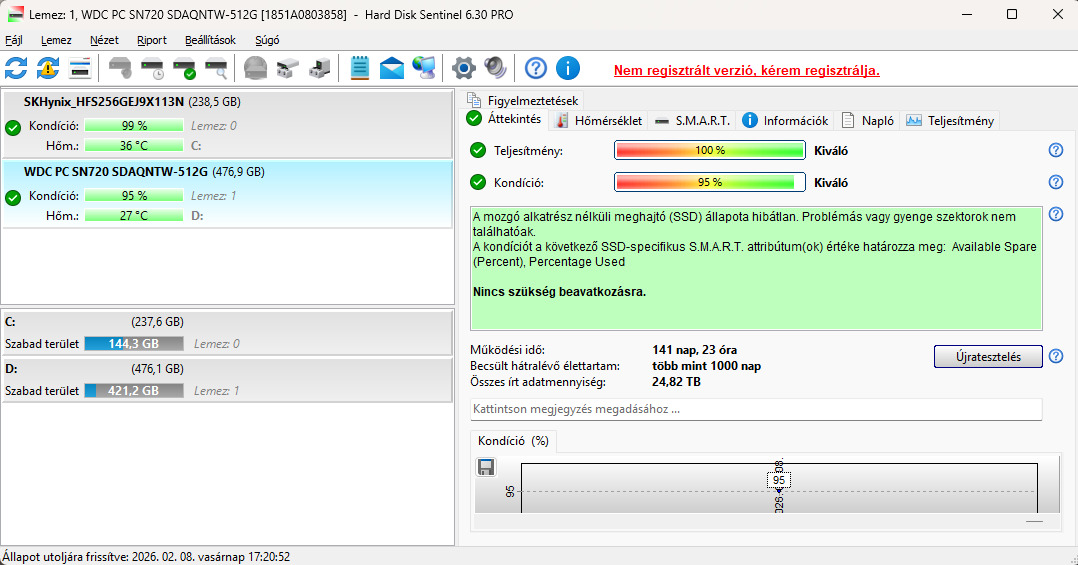This screenshot has height=565, width=1078.
Task: Click help icon beside Kondíció 95 % bar
Action: pyautogui.click(x=1056, y=182)
